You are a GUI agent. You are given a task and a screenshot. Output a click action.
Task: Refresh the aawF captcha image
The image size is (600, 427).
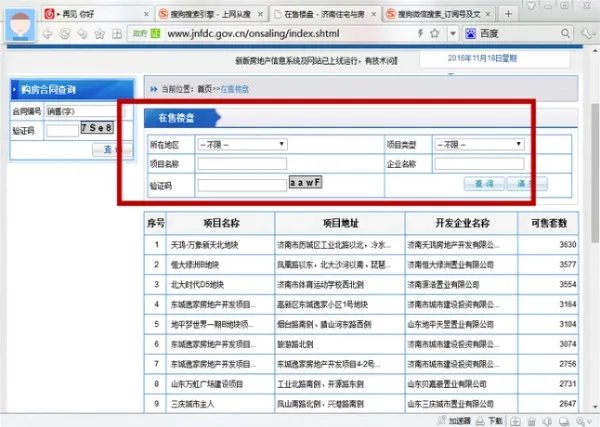[x=305, y=183]
